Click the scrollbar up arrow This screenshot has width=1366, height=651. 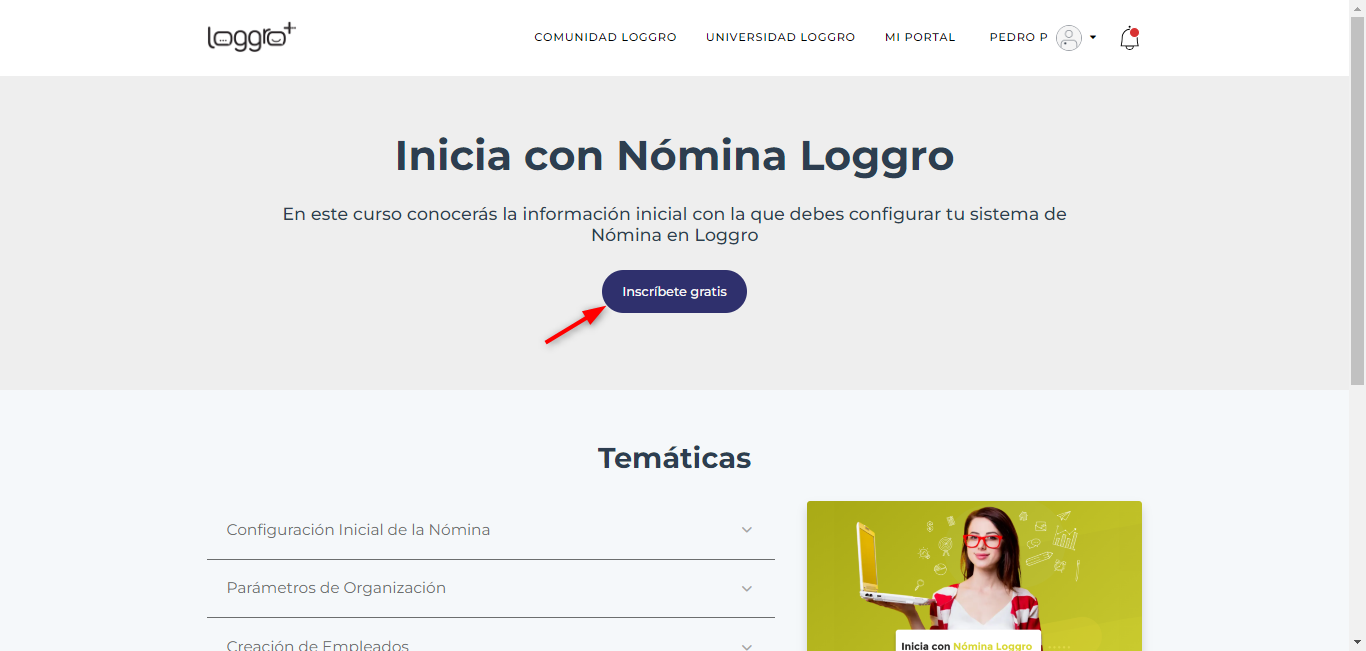[1357, 8]
